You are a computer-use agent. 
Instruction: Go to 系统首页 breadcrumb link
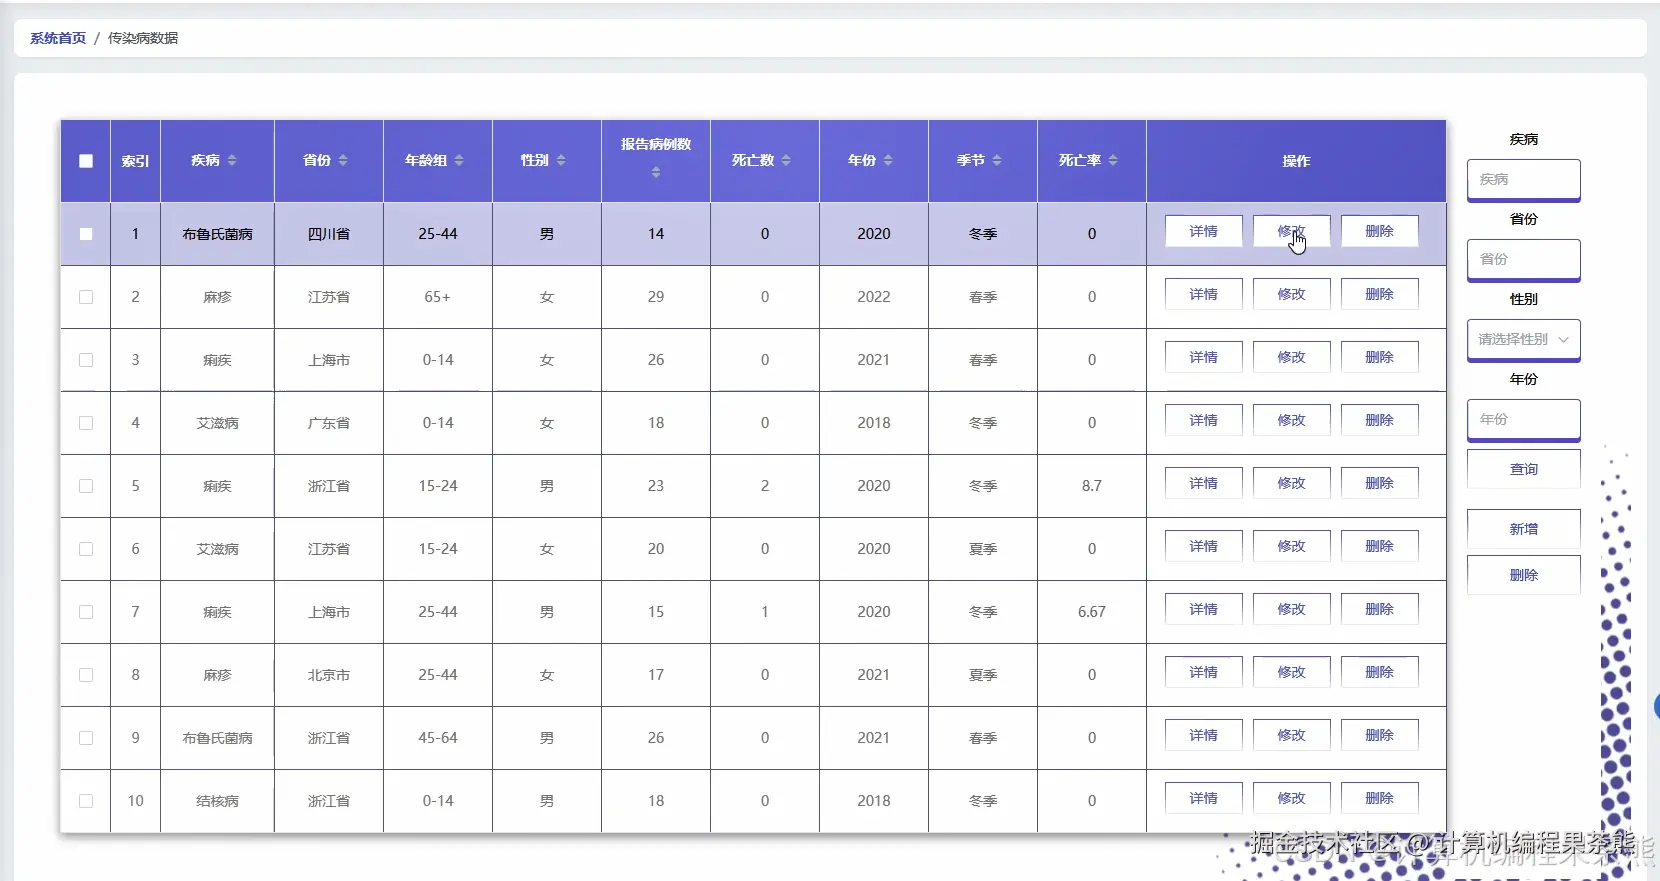tap(58, 38)
